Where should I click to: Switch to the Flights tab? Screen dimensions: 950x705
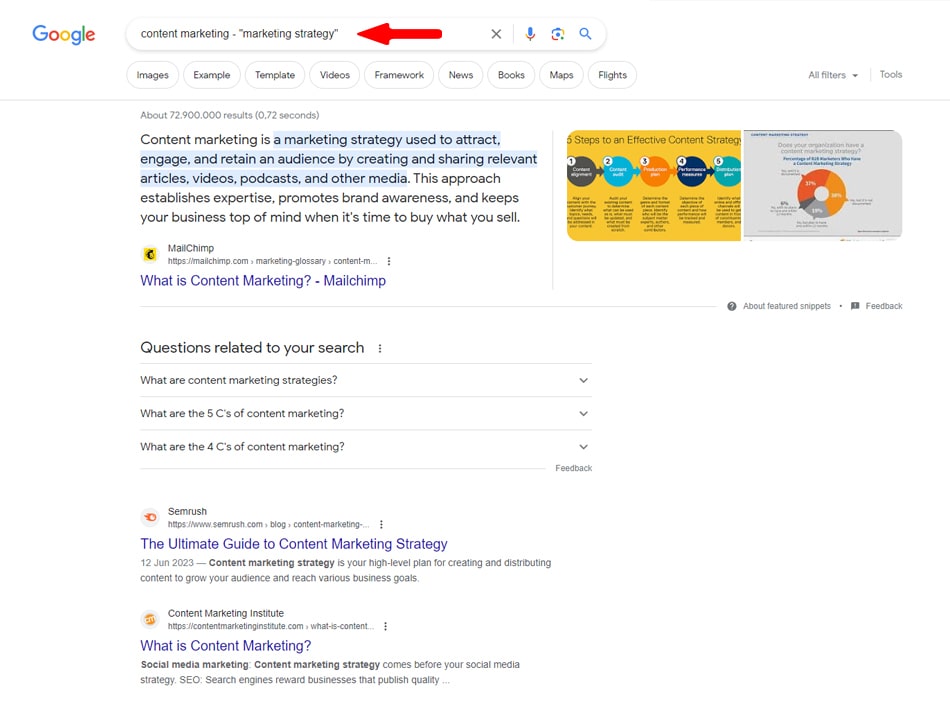click(613, 75)
